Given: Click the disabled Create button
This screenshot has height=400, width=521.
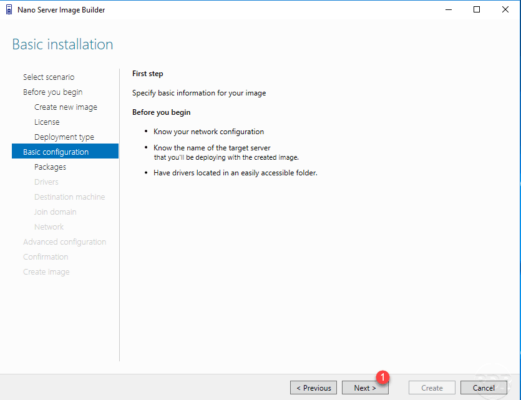Looking at the screenshot, I should (432, 388).
